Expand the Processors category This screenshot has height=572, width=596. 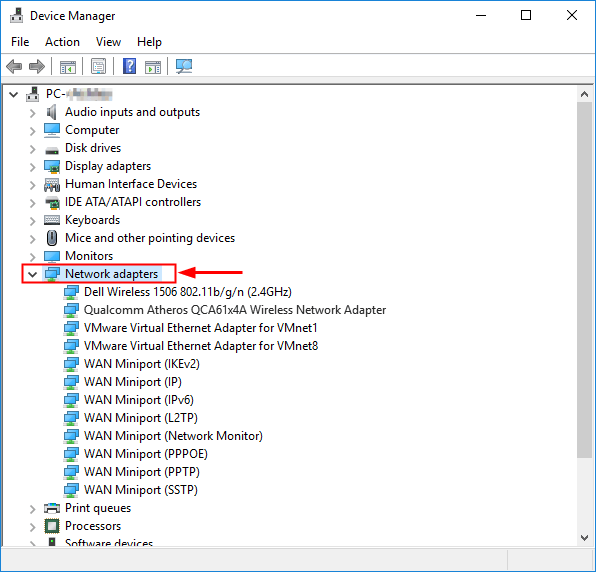[32, 526]
